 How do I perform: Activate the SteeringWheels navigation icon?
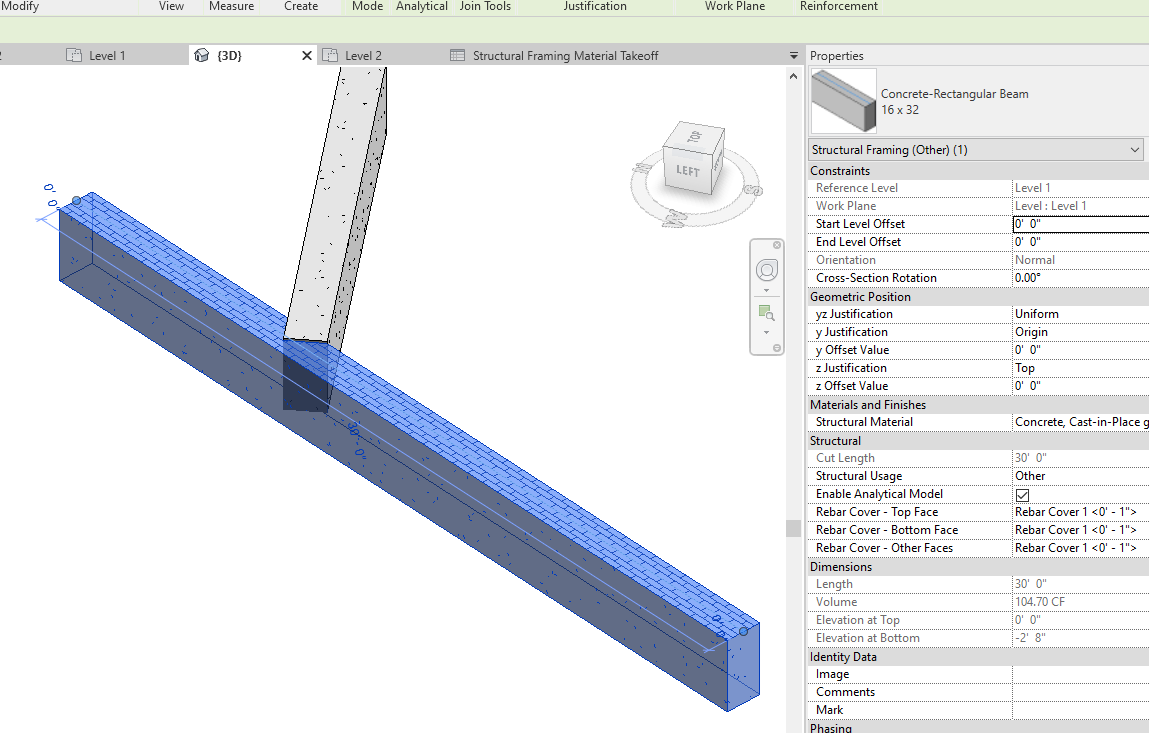click(766, 270)
